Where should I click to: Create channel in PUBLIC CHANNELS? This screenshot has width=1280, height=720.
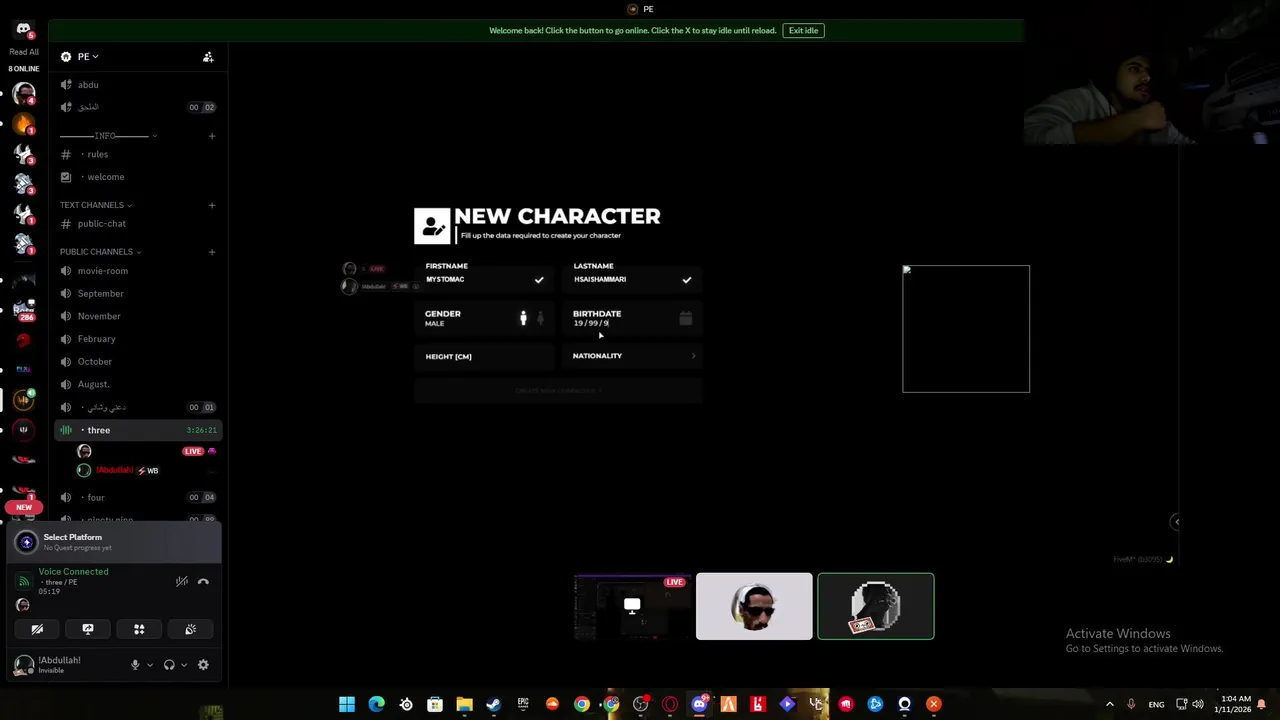tap(211, 252)
